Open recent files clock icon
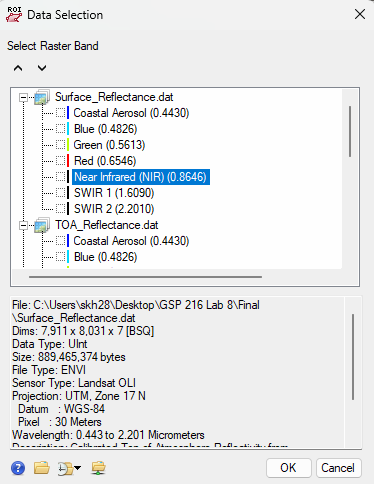Image resolution: width=374 pixels, height=484 pixels. [65, 468]
